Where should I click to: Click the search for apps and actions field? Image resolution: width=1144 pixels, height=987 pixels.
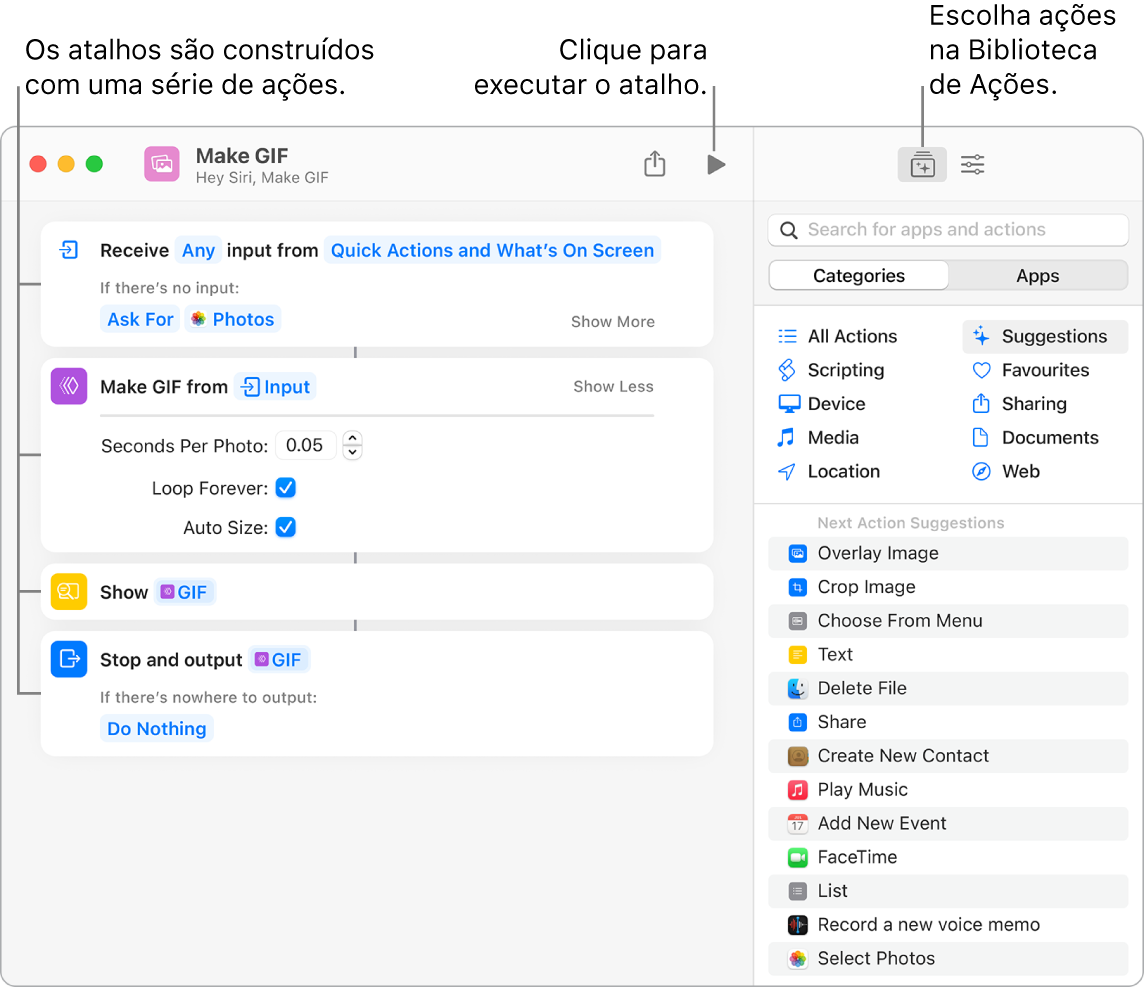(x=947, y=229)
